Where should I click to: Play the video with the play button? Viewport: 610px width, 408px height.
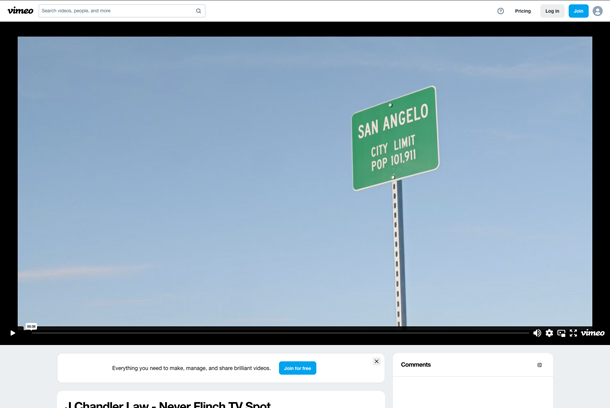(12, 333)
